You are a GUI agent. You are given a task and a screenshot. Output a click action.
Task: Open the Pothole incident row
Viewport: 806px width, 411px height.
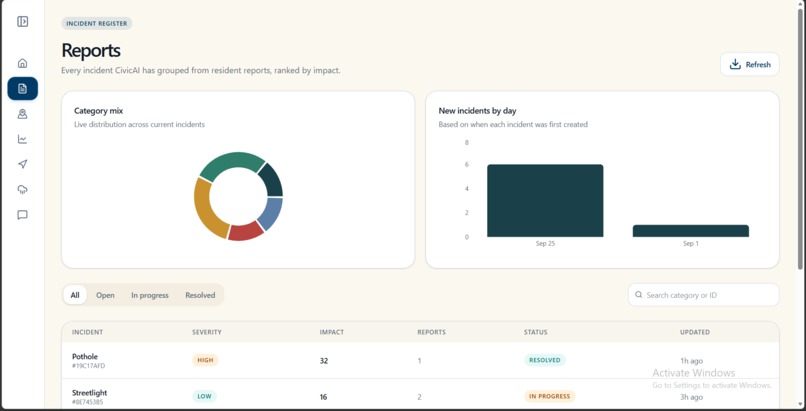(x=420, y=361)
